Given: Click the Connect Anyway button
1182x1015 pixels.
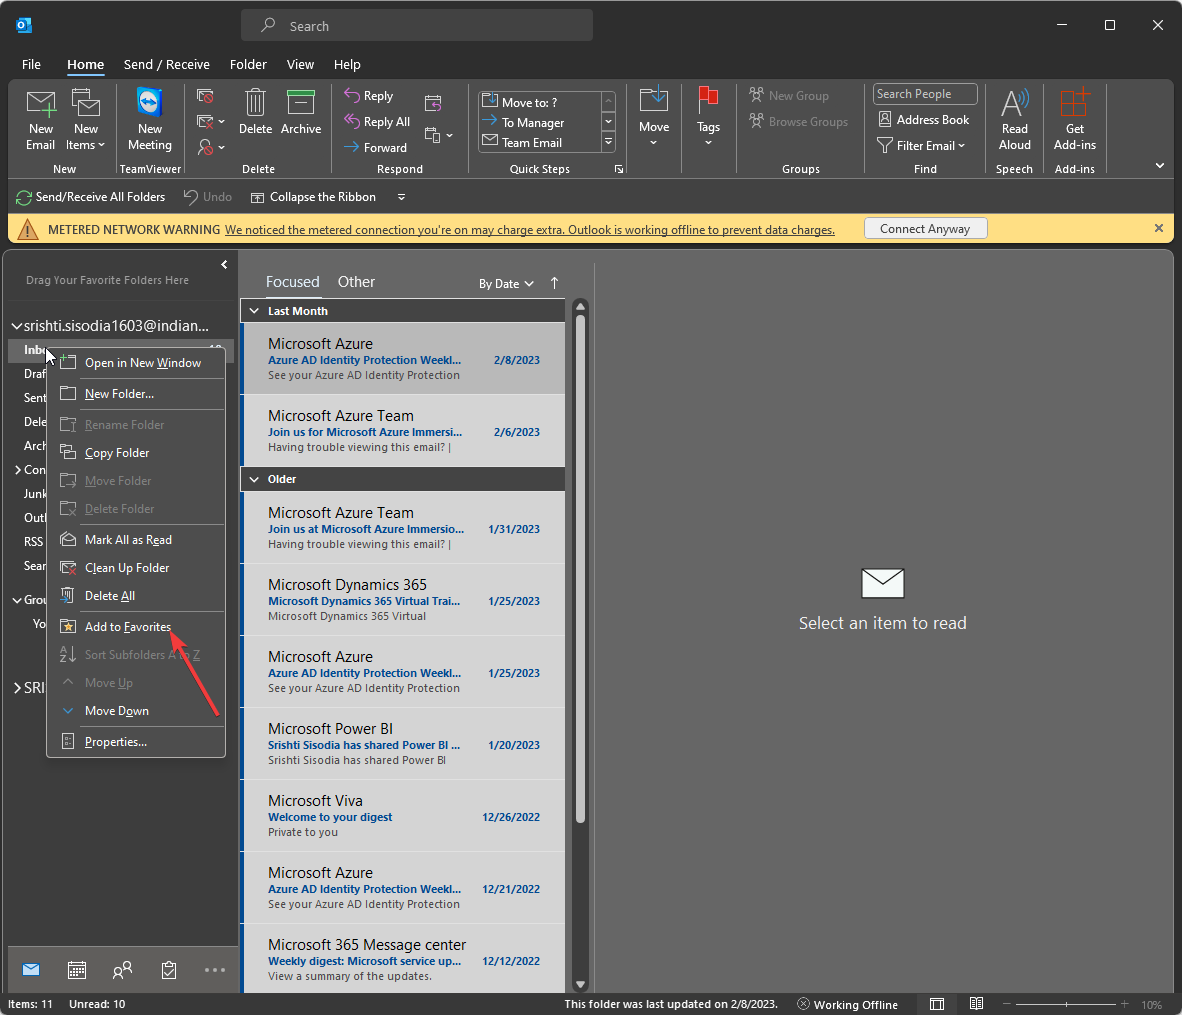Looking at the screenshot, I should pos(925,228).
